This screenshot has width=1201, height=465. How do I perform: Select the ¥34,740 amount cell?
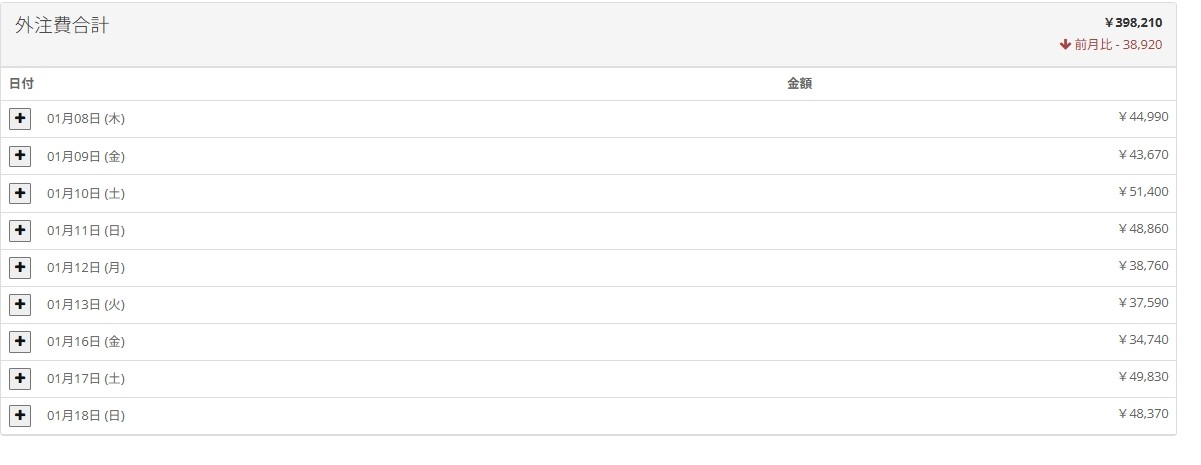tap(1143, 339)
